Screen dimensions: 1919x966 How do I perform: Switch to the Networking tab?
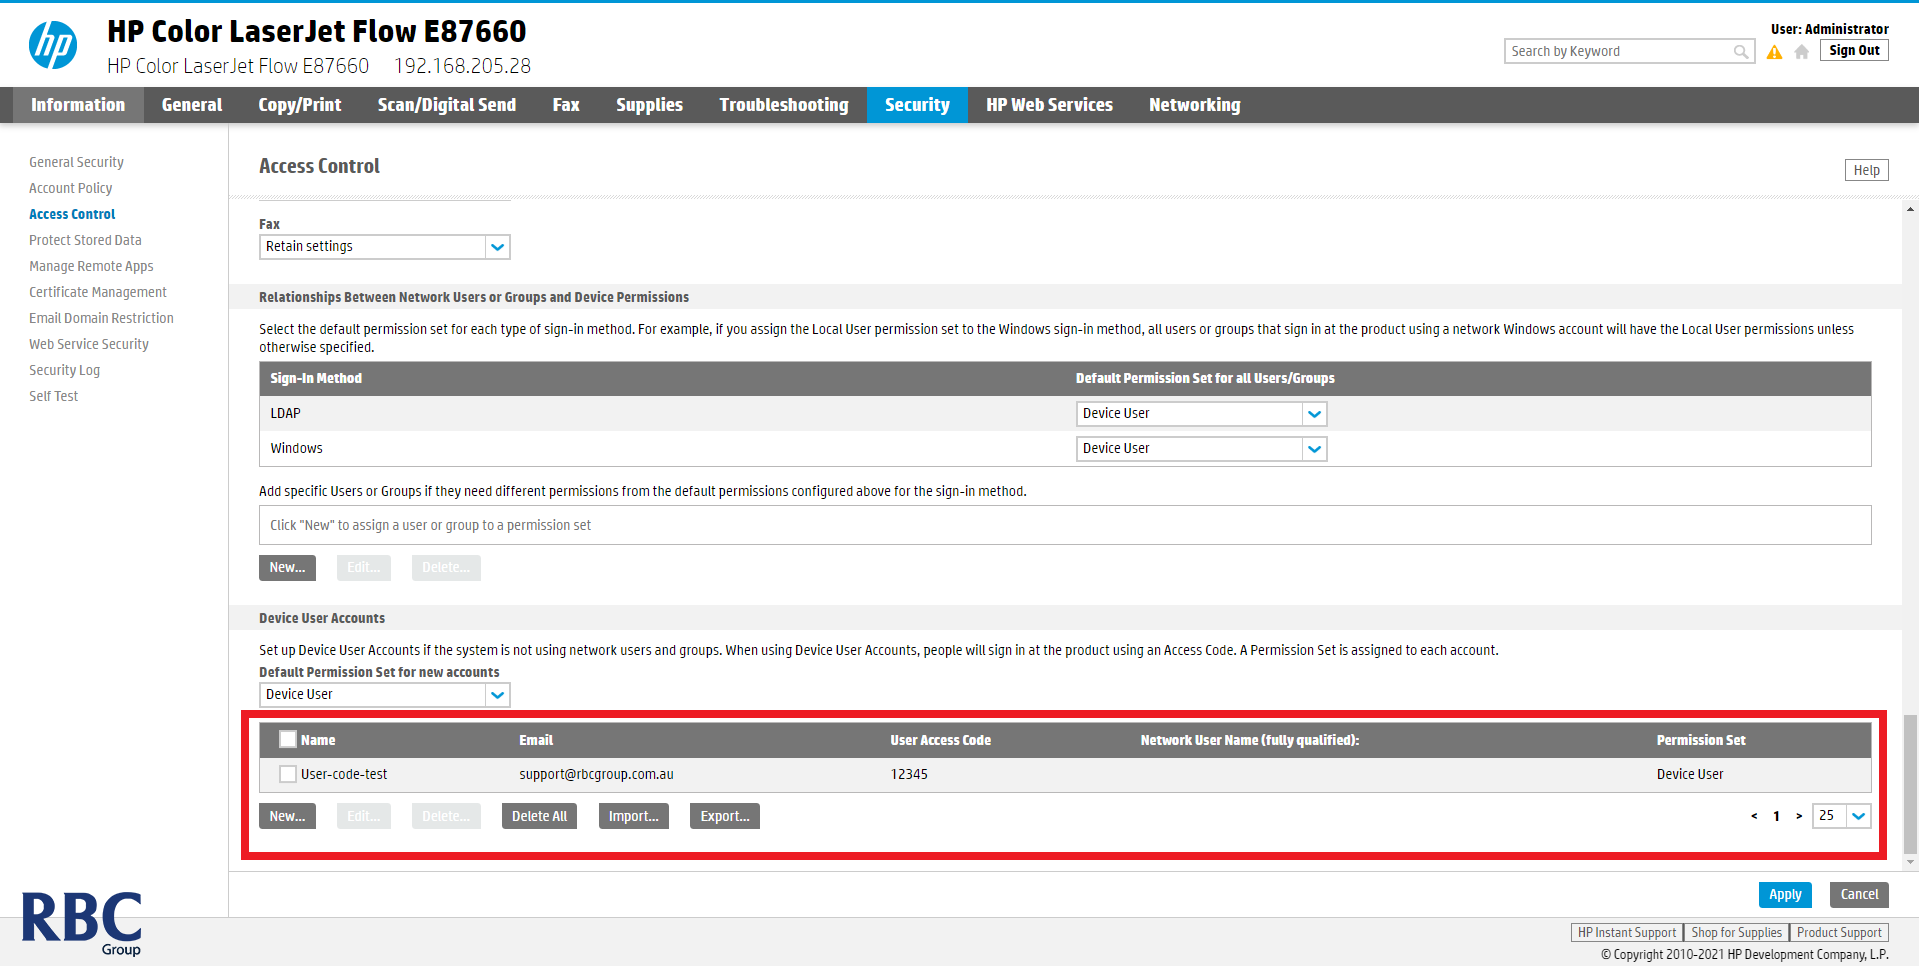(x=1194, y=105)
